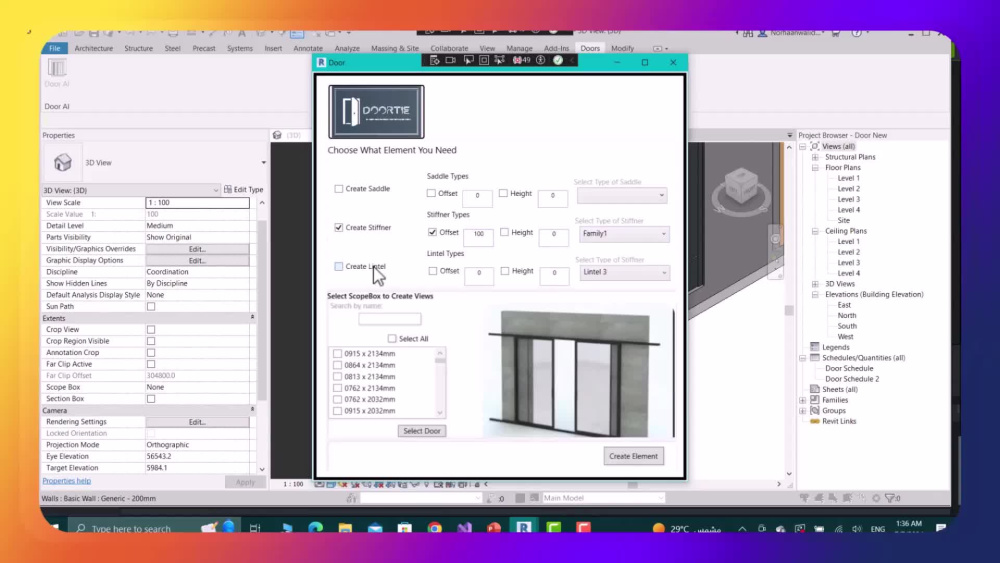1000x563 pixels.
Task: Expand 3D Views in Project Browser
Action: (815, 284)
